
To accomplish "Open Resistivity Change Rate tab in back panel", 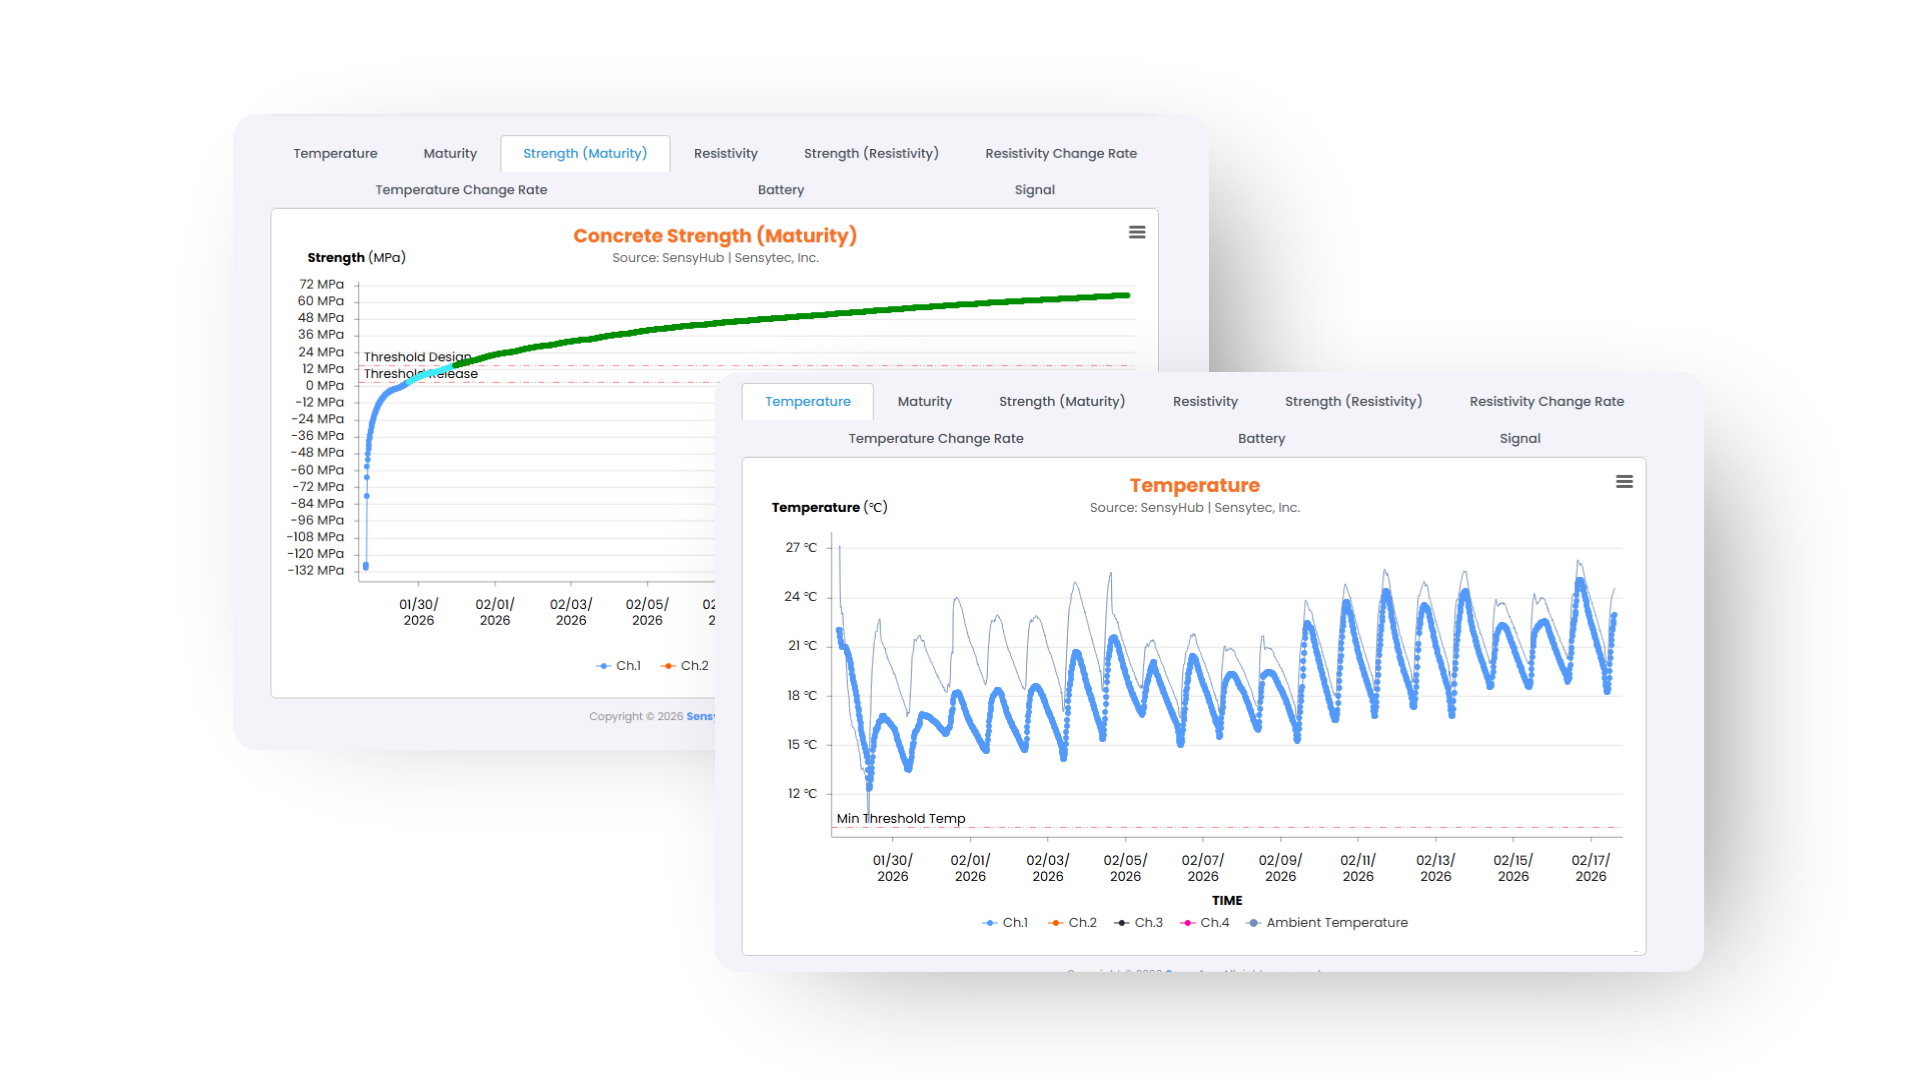I will [x=1060, y=154].
